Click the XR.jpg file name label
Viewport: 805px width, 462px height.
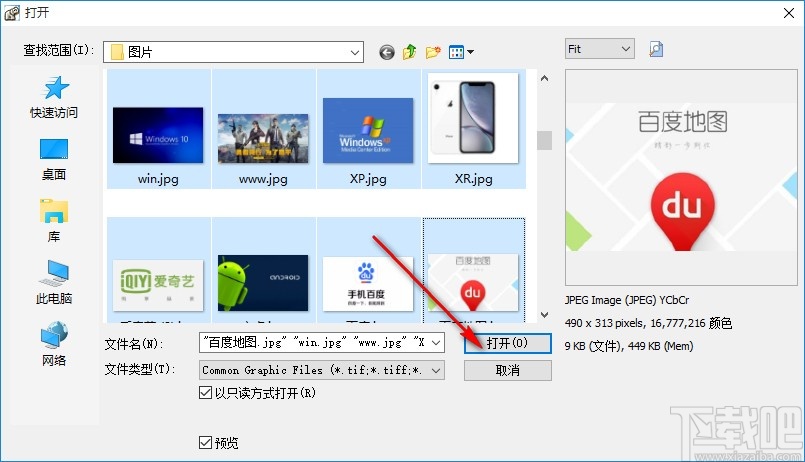pyautogui.click(x=473, y=179)
